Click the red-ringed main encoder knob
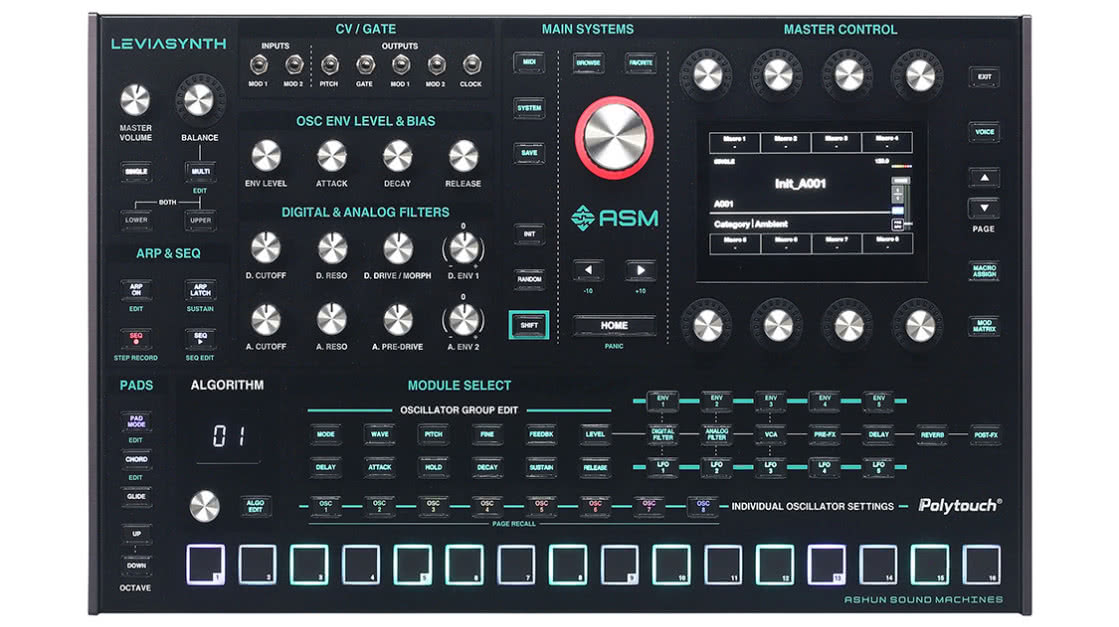 614,137
